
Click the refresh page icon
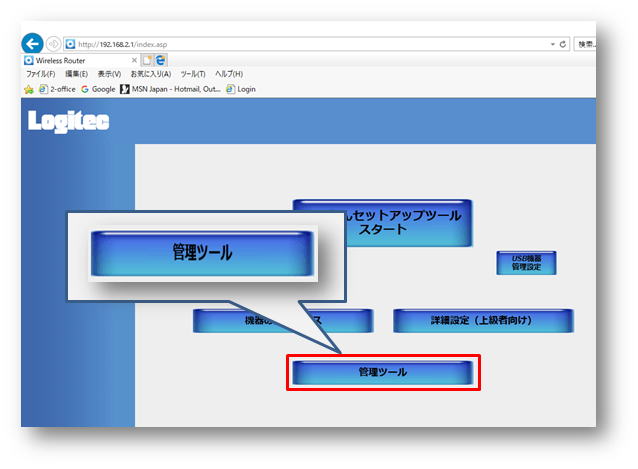point(563,44)
